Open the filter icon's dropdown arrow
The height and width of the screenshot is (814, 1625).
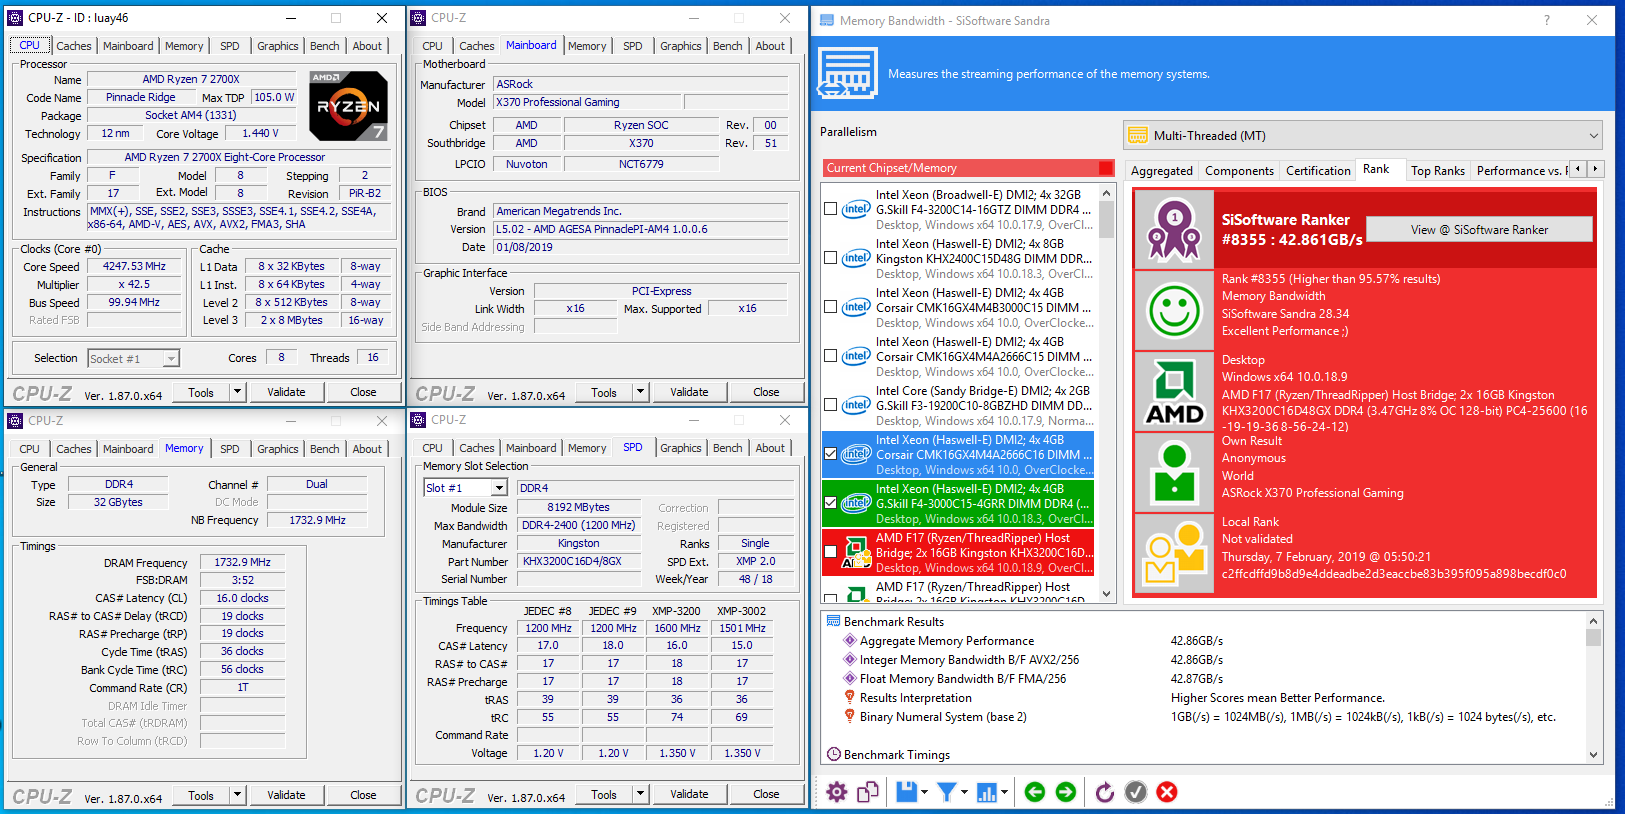(964, 792)
